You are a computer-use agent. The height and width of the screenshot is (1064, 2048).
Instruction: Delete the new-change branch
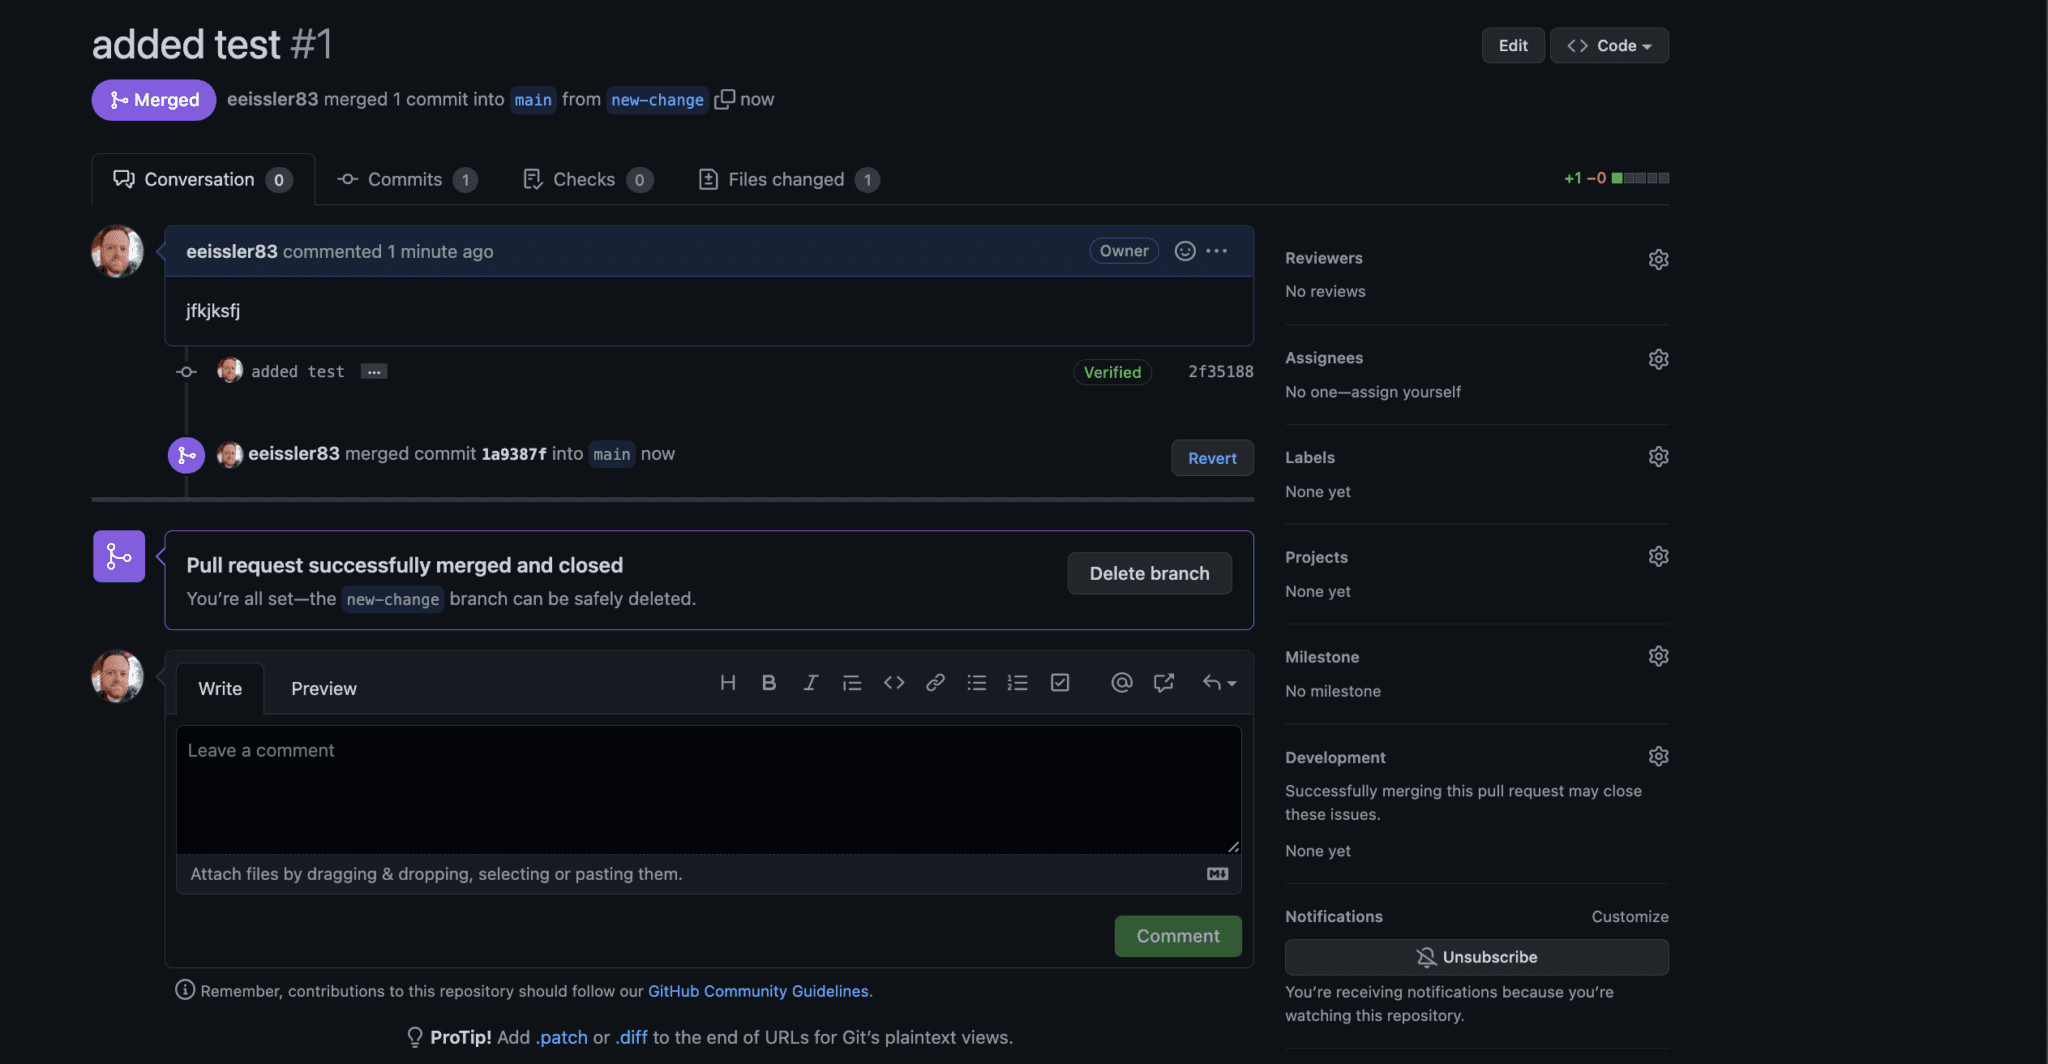(x=1149, y=573)
